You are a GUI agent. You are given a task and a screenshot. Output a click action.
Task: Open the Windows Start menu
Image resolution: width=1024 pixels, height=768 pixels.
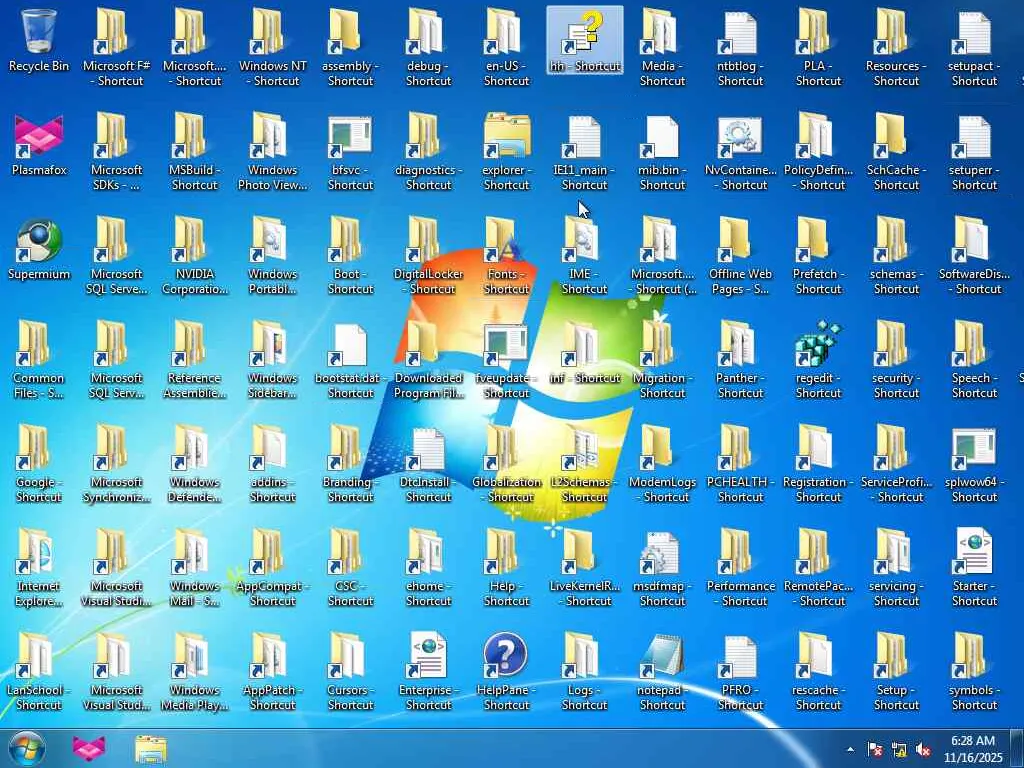coord(27,748)
